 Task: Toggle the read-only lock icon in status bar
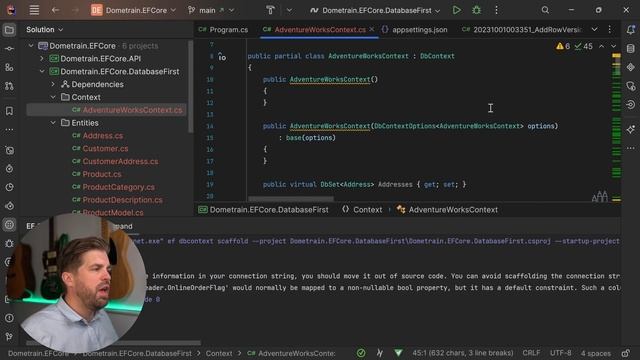(x=626, y=353)
